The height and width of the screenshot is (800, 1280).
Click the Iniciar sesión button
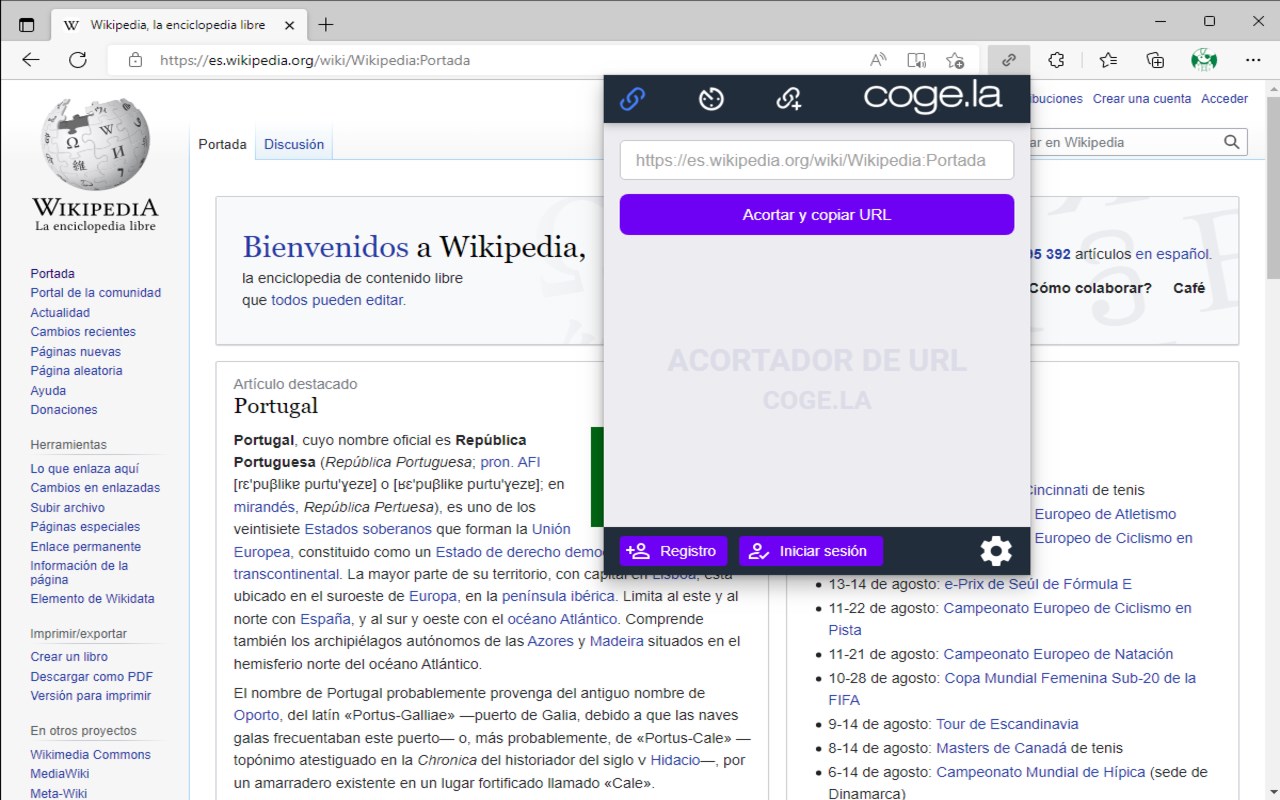click(811, 551)
